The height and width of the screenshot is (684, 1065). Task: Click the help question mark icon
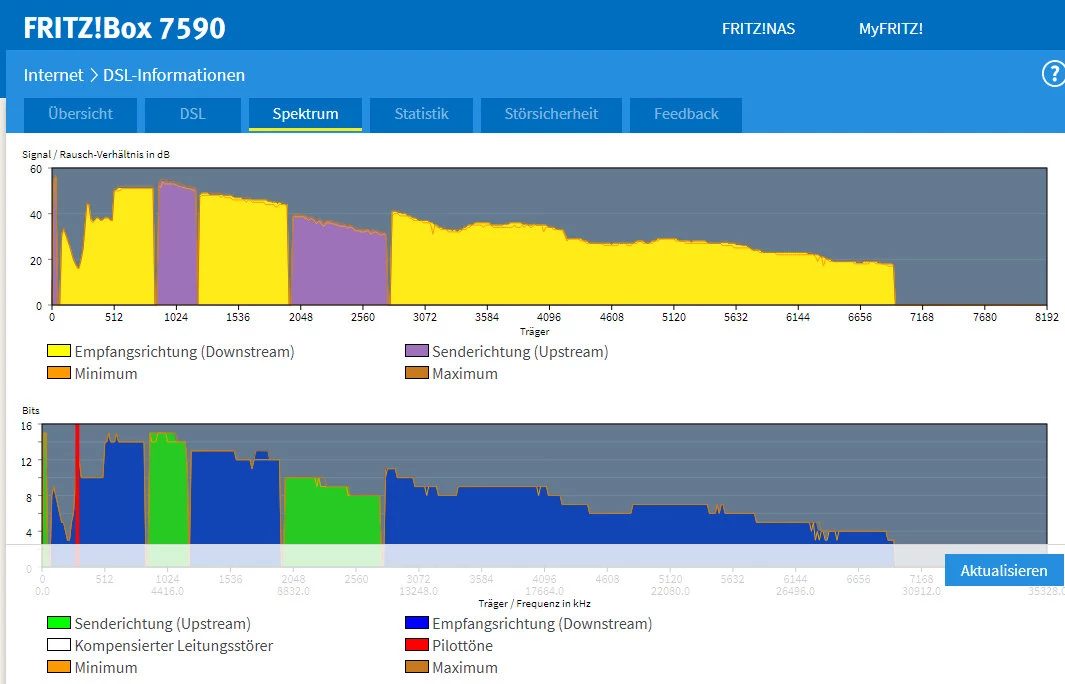1053,74
